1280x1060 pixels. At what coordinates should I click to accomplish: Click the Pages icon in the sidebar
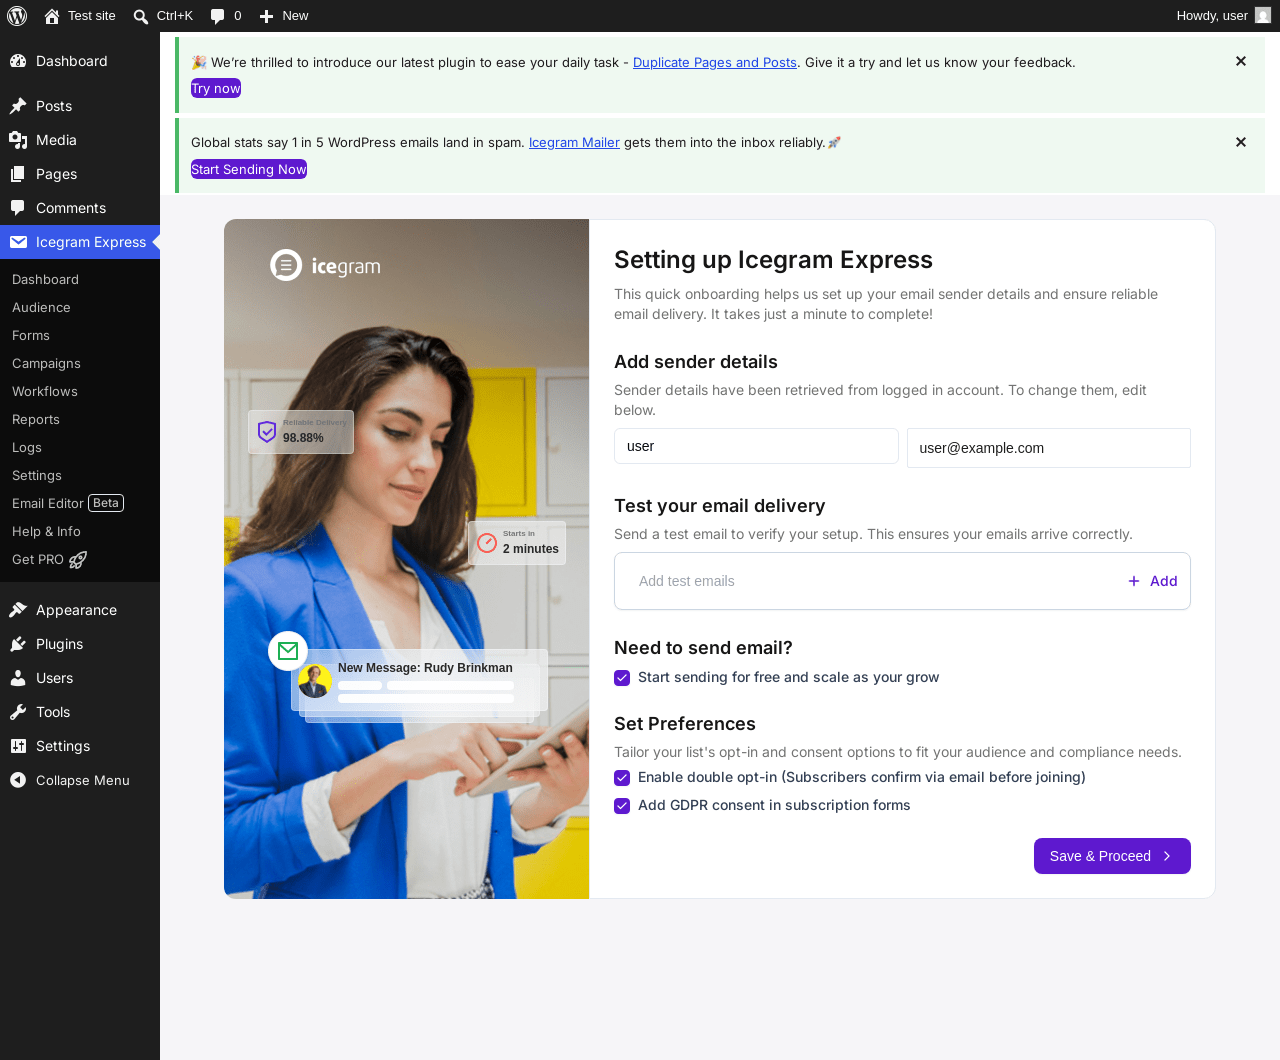tap(18, 174)
